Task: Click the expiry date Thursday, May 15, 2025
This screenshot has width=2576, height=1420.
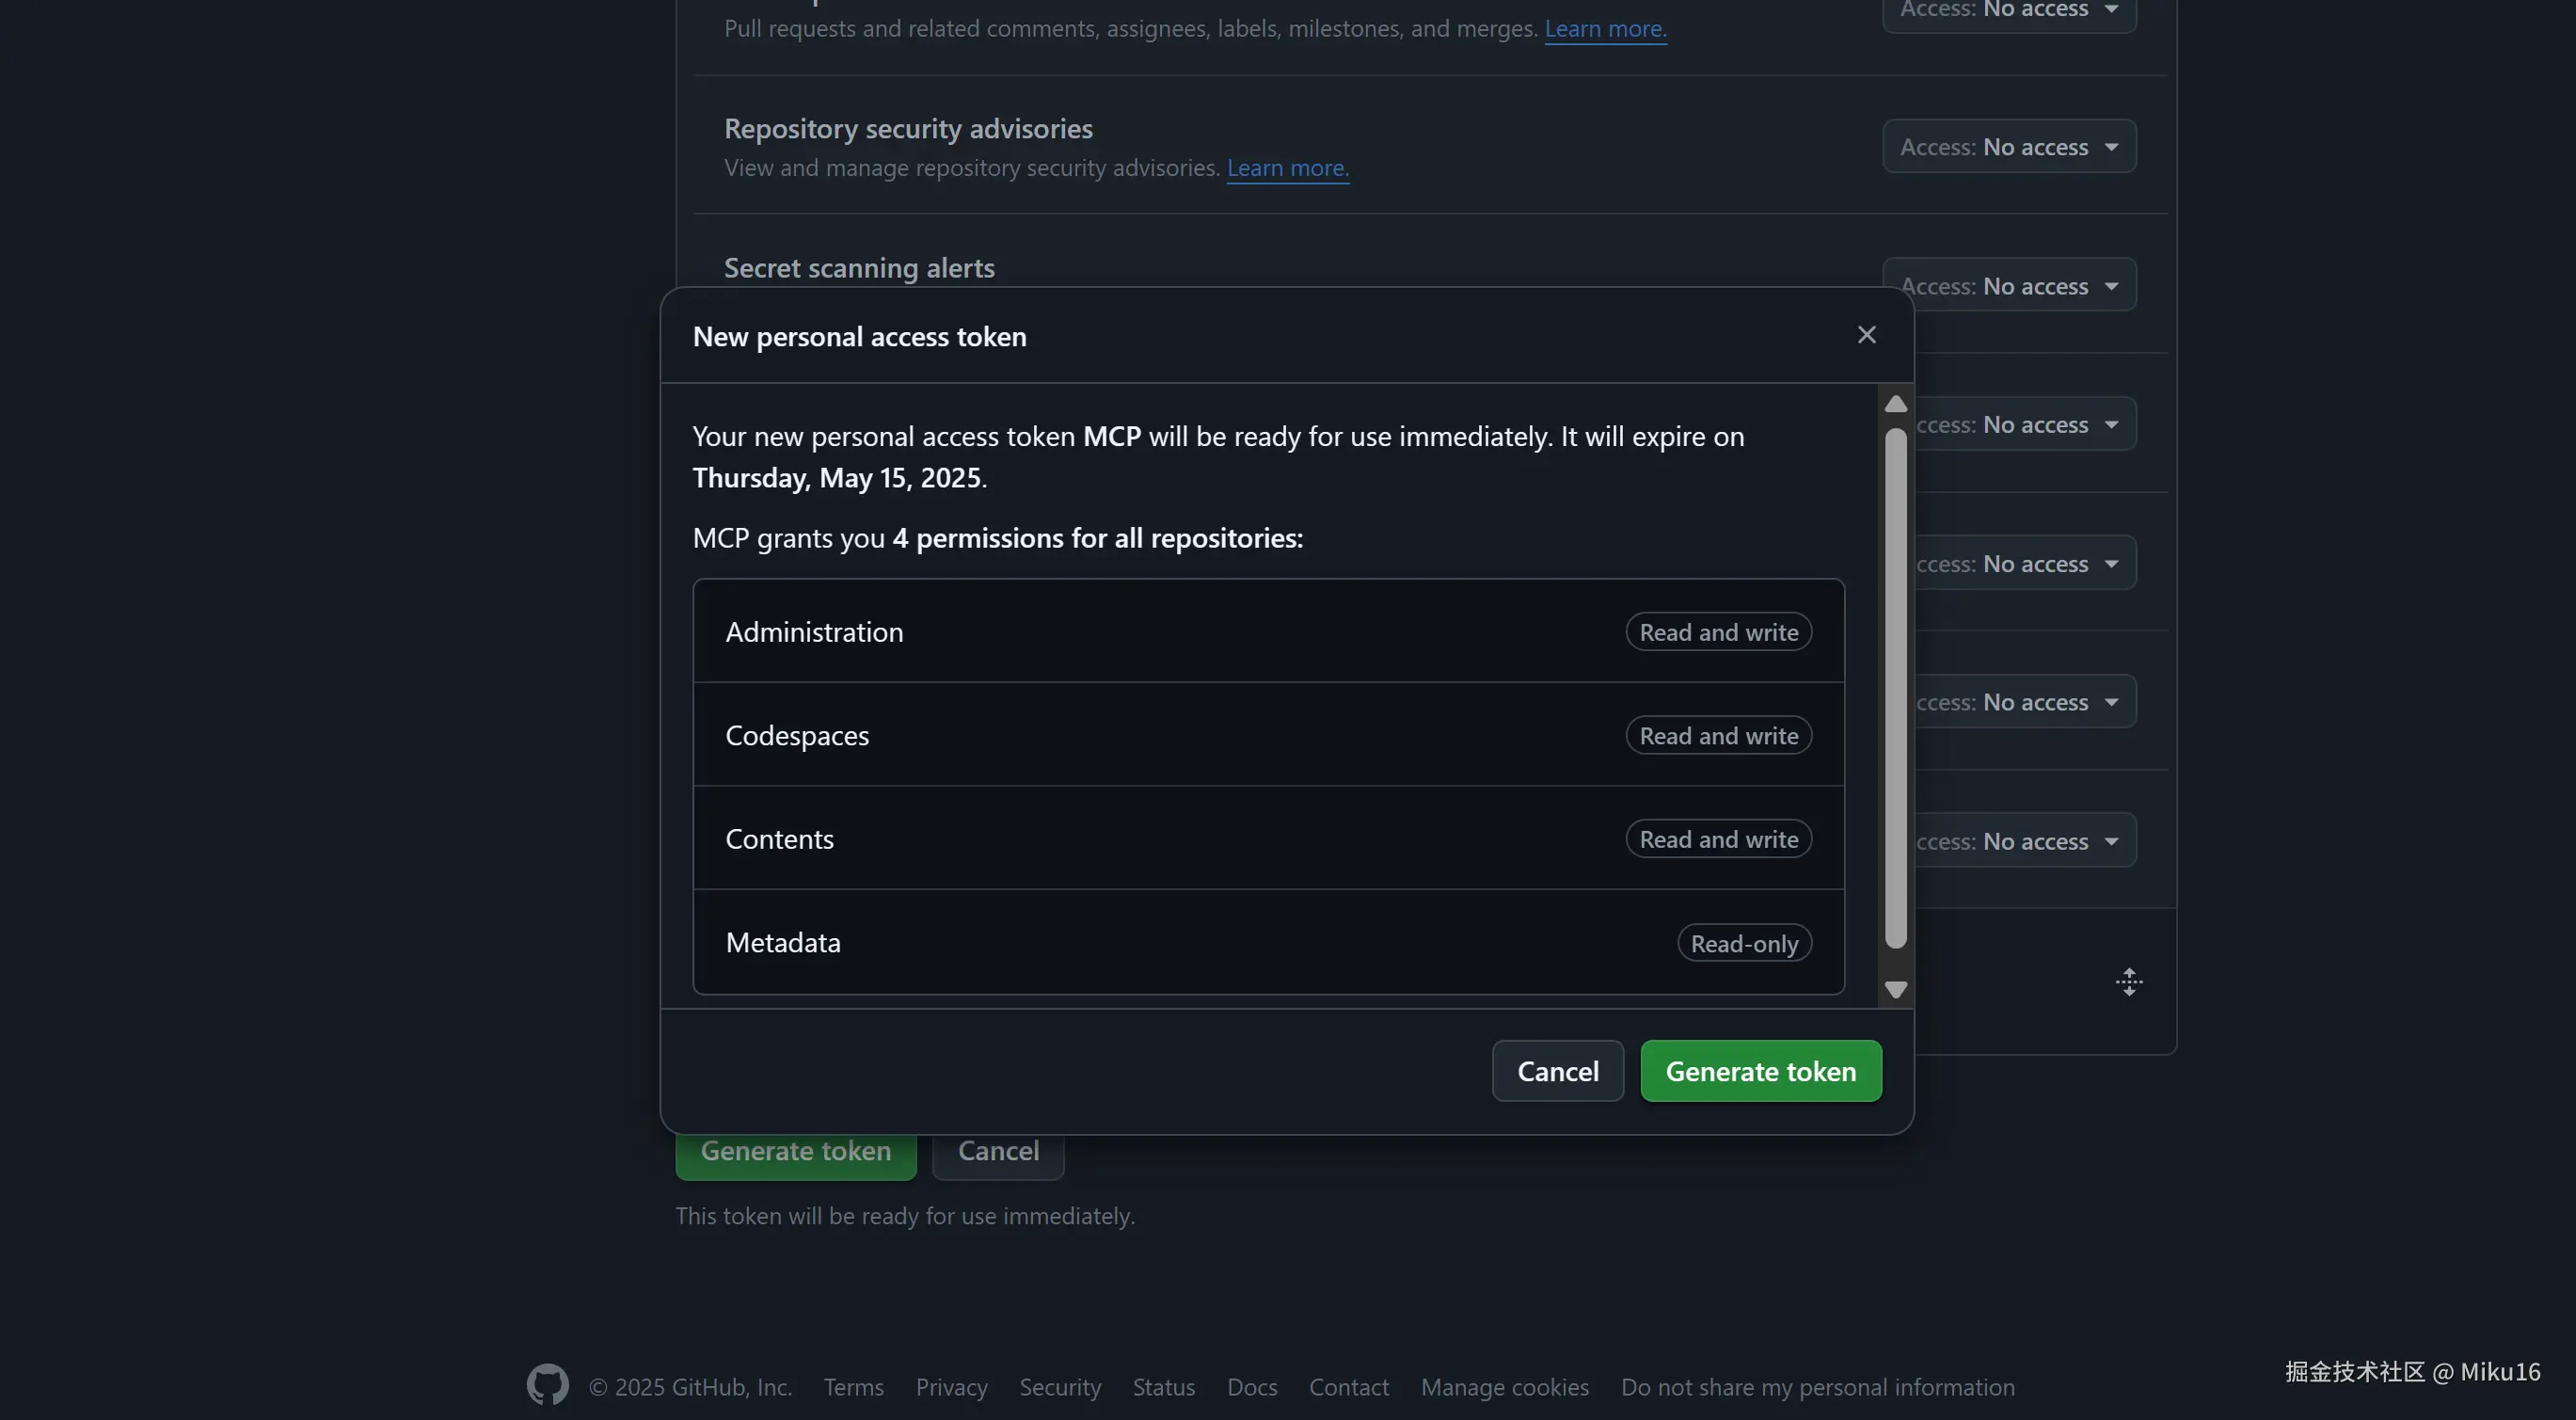Action: coord(837,478)
